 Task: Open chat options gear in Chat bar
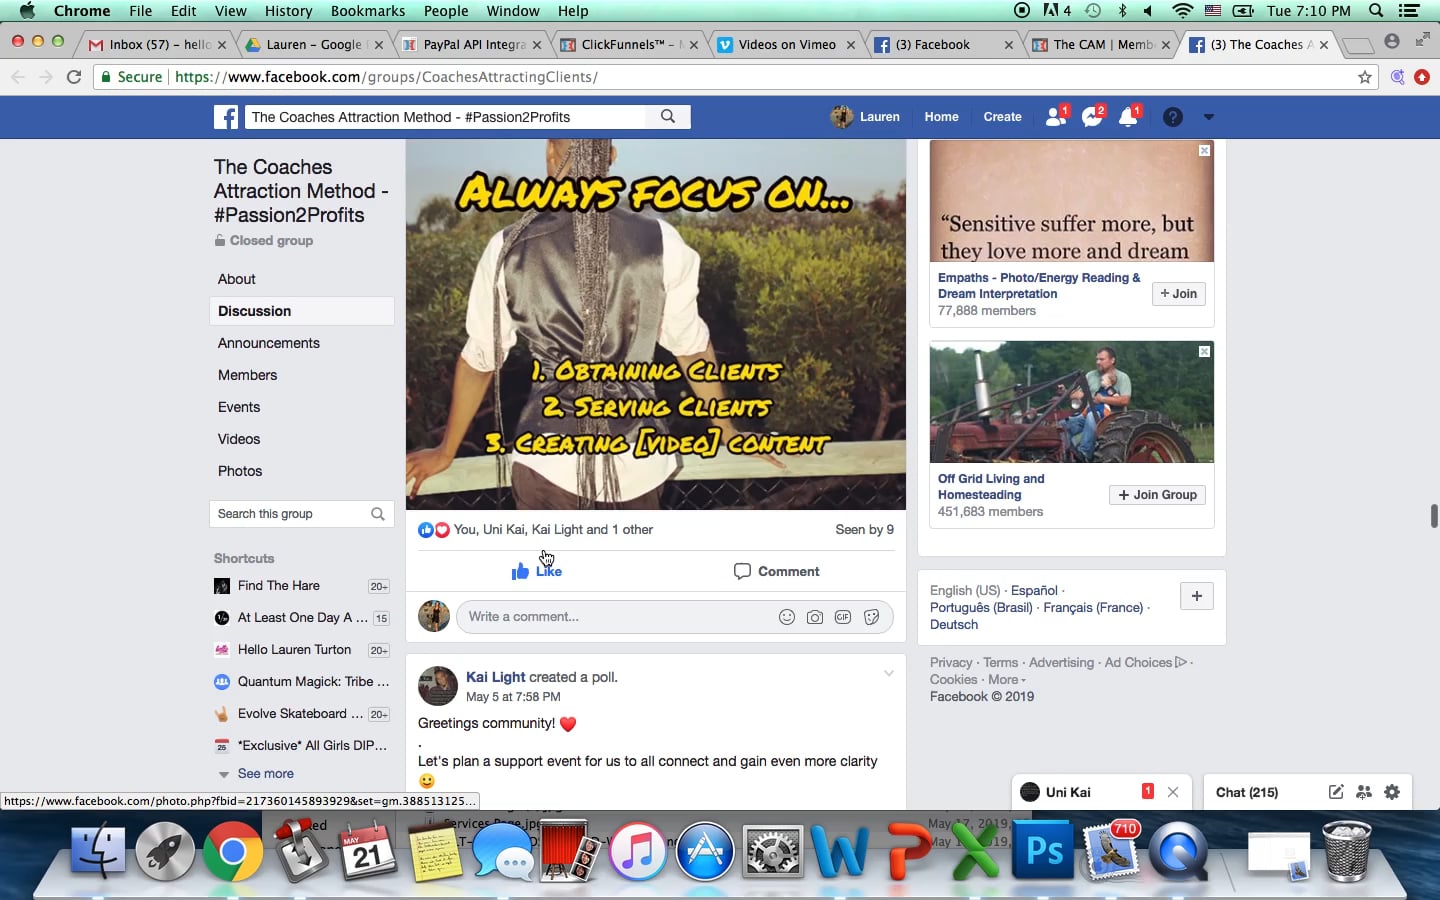point(1392,792)
